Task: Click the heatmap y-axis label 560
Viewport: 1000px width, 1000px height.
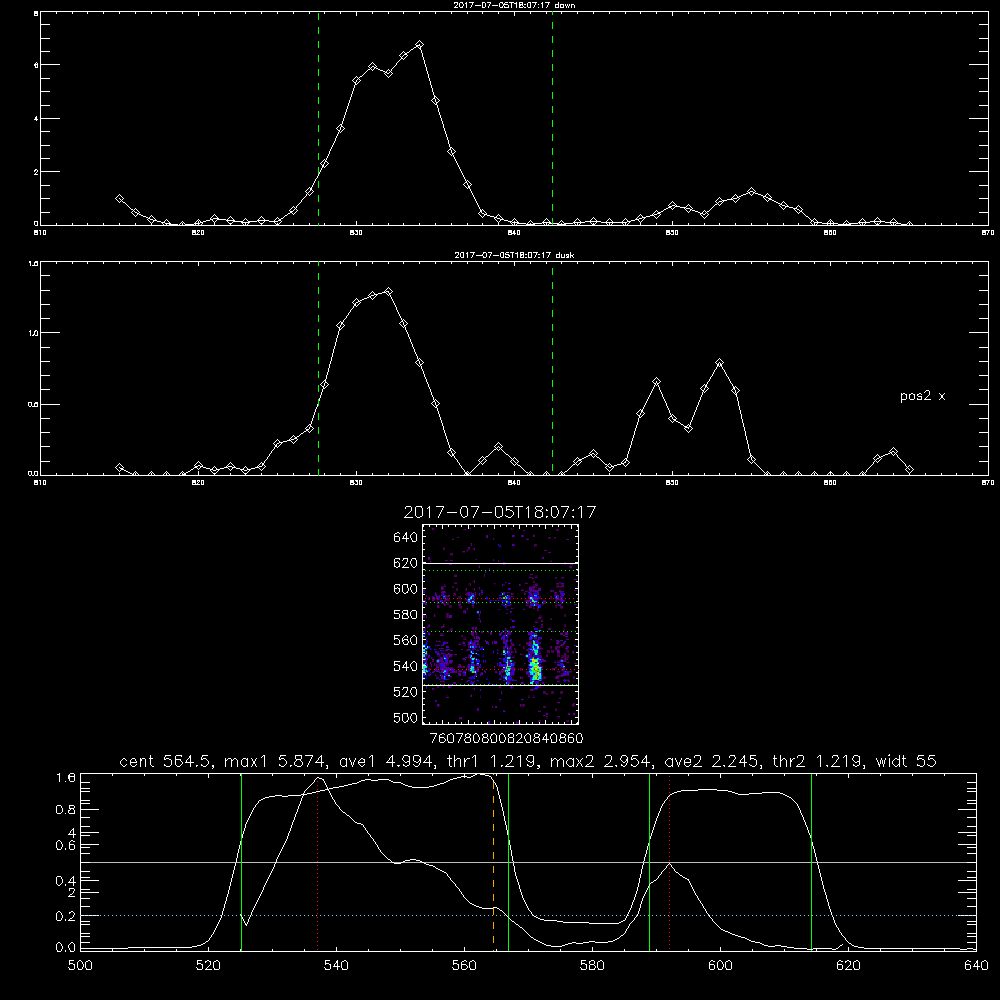Action: 406,640
